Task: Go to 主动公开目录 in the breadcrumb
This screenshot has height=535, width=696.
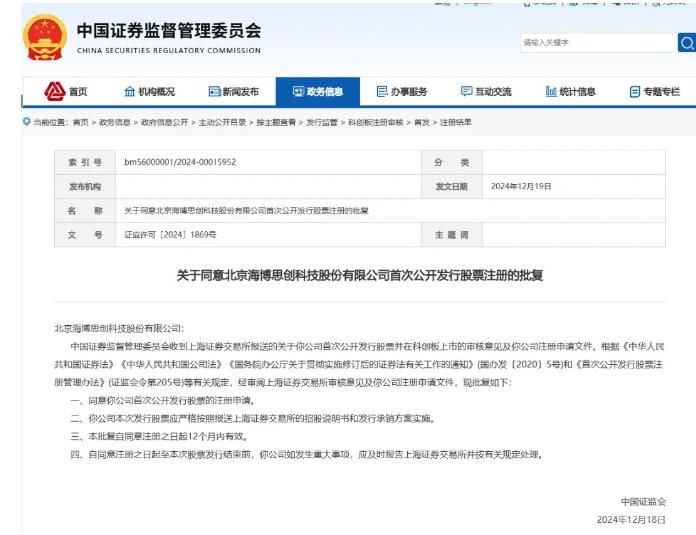Action: pos(222,122)
